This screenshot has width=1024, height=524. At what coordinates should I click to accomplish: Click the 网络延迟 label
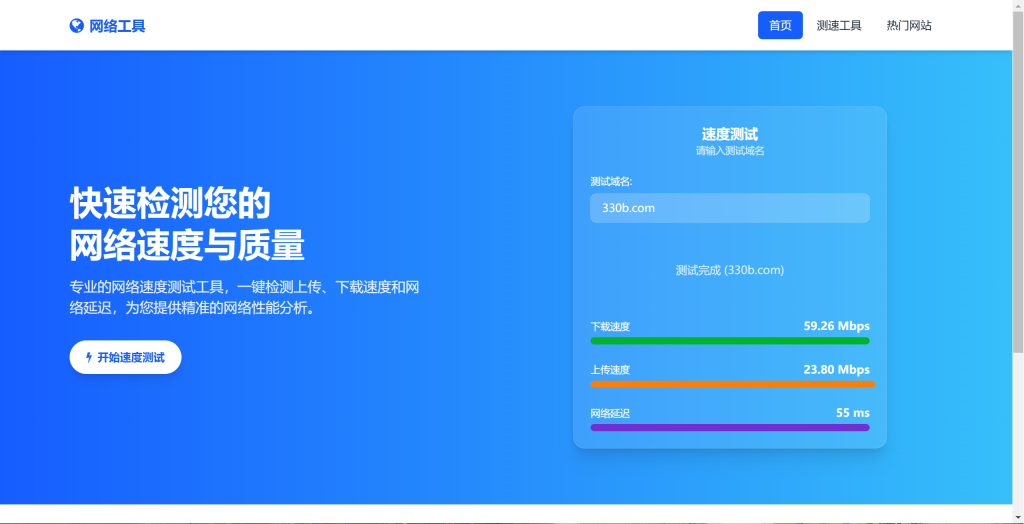[x=610, y=414]
